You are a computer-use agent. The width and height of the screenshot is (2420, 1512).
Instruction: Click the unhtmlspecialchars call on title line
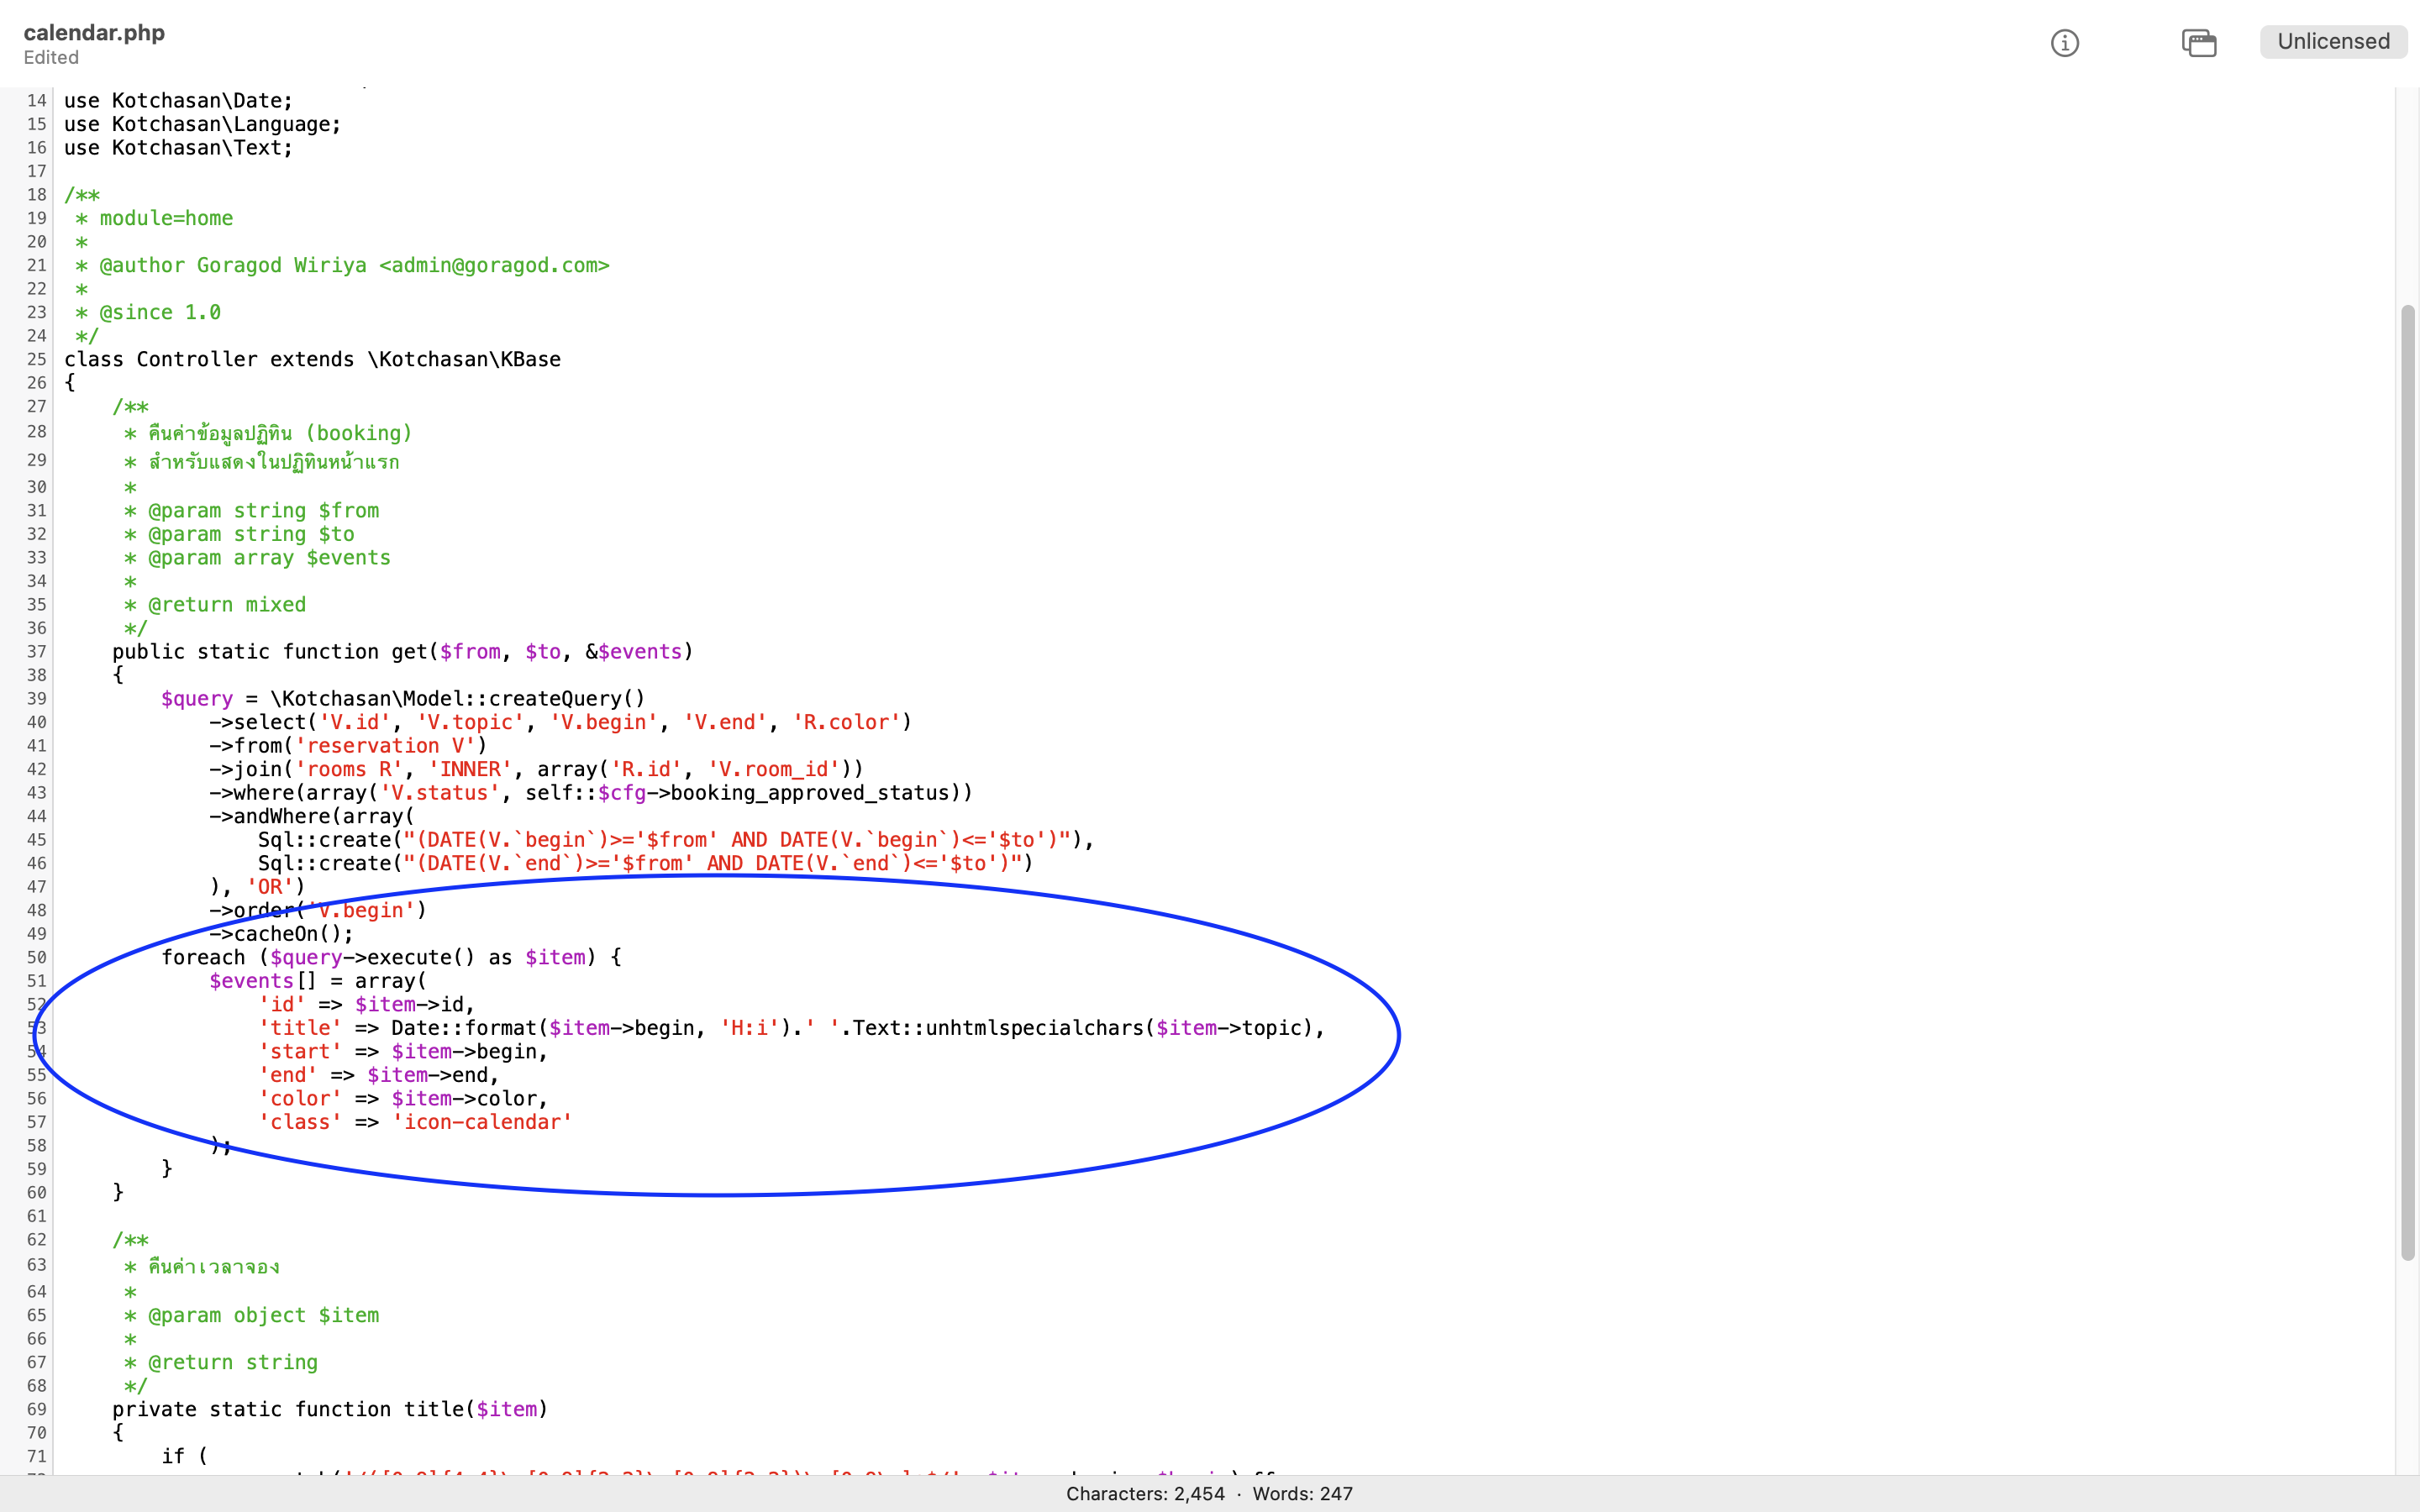coord(1034,1028)
